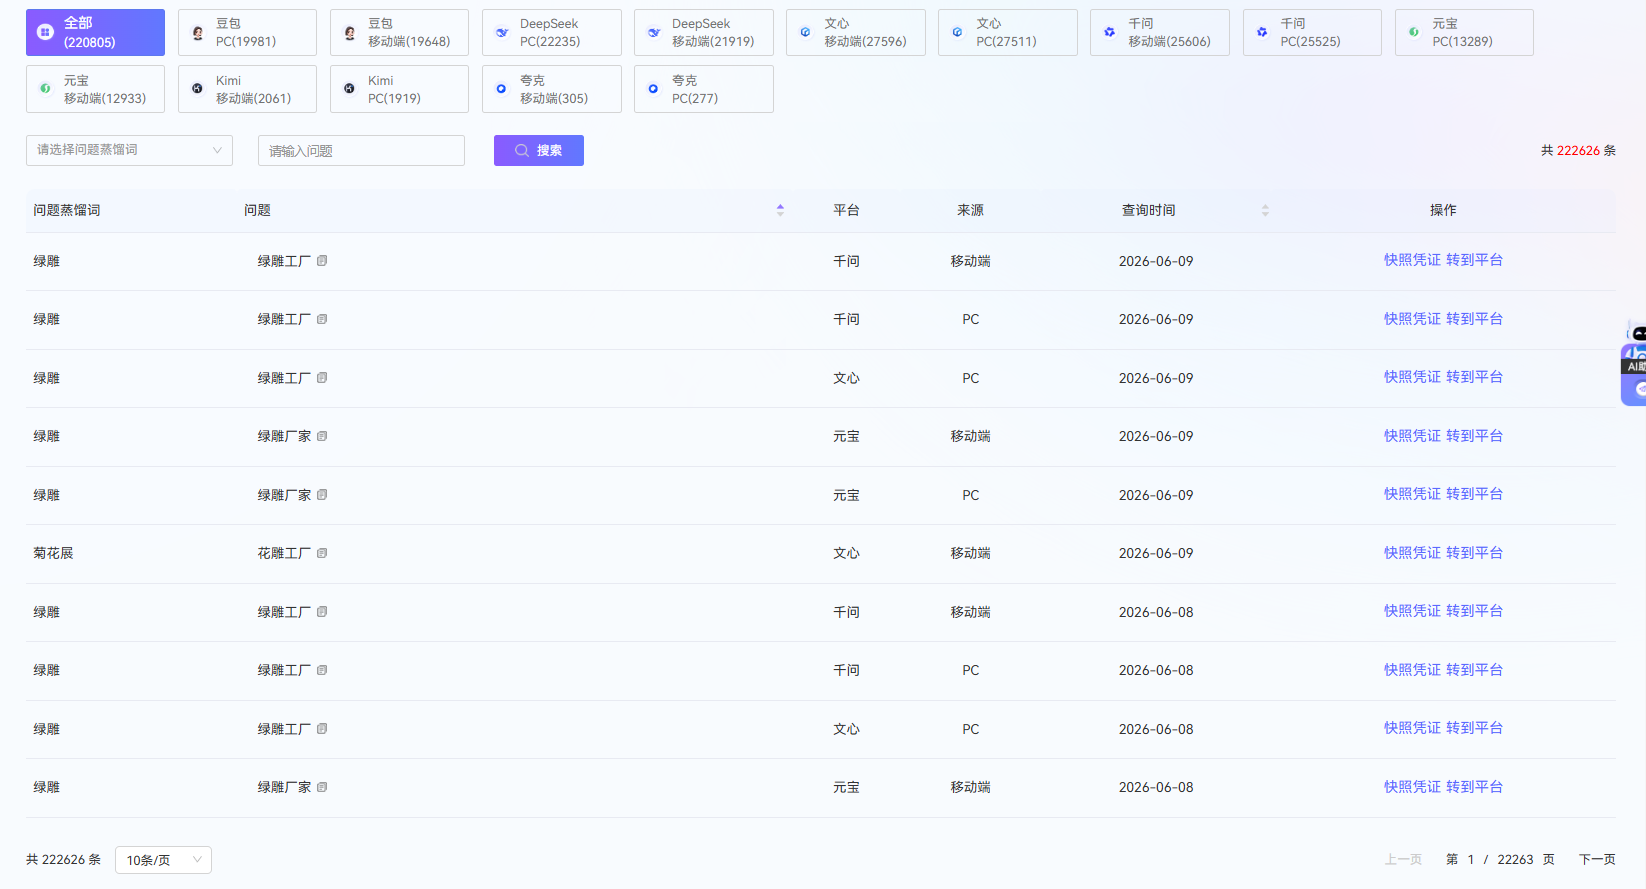The width and height of the screenshot is (1646, 889).
Task: Click the 操作 column header
Action: [1443, 210]
